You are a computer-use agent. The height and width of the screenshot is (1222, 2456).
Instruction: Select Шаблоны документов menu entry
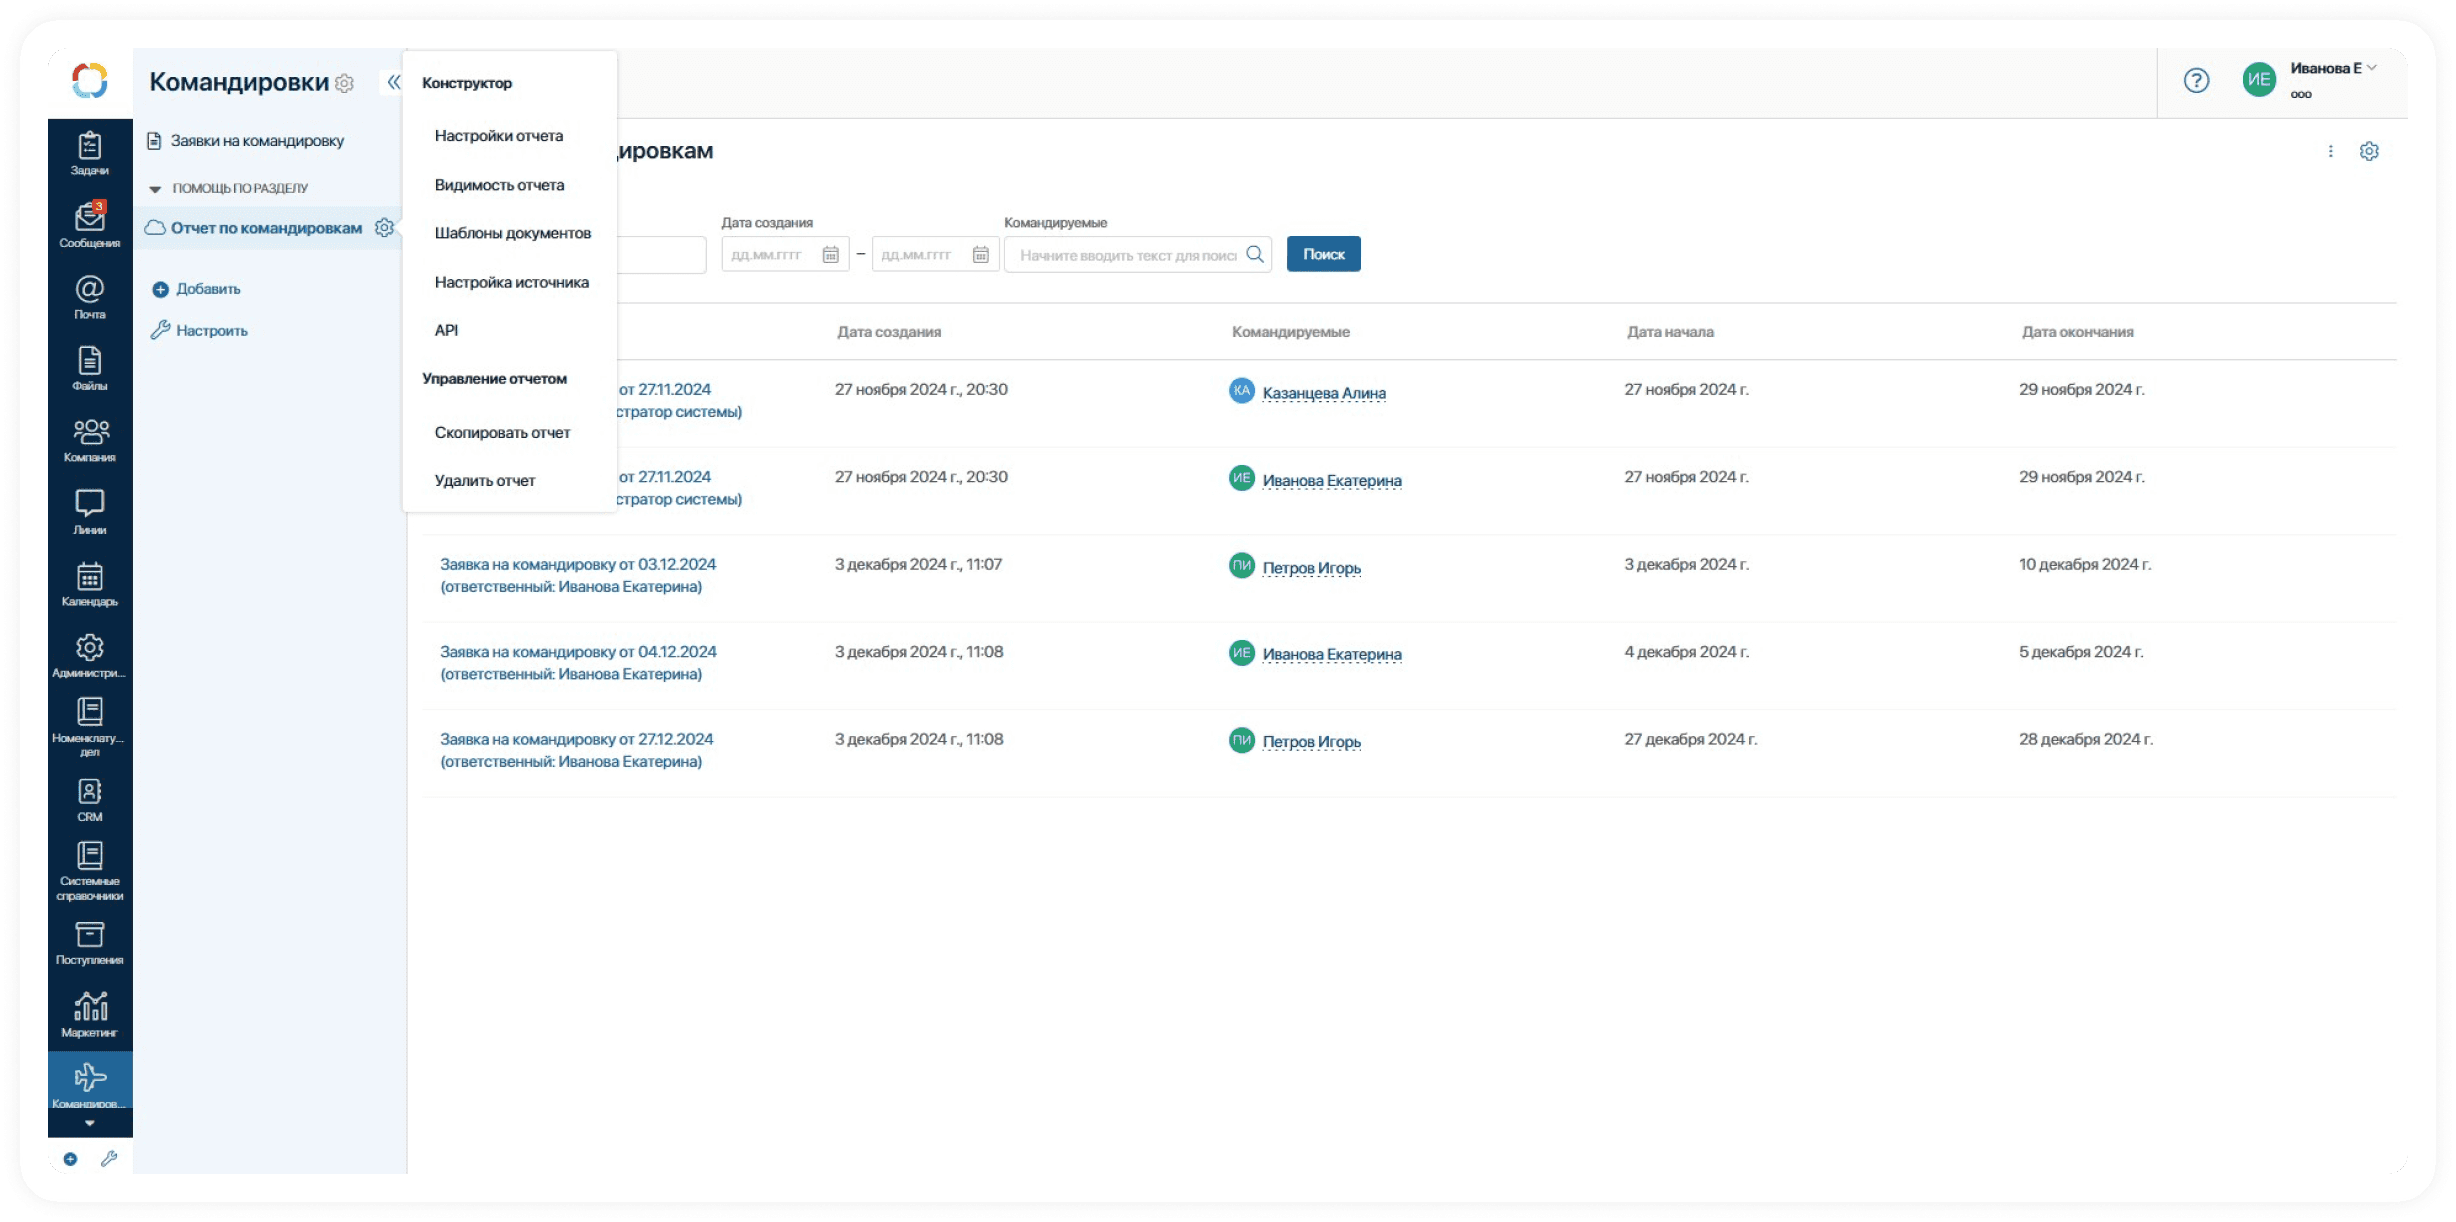click(512, 233)
